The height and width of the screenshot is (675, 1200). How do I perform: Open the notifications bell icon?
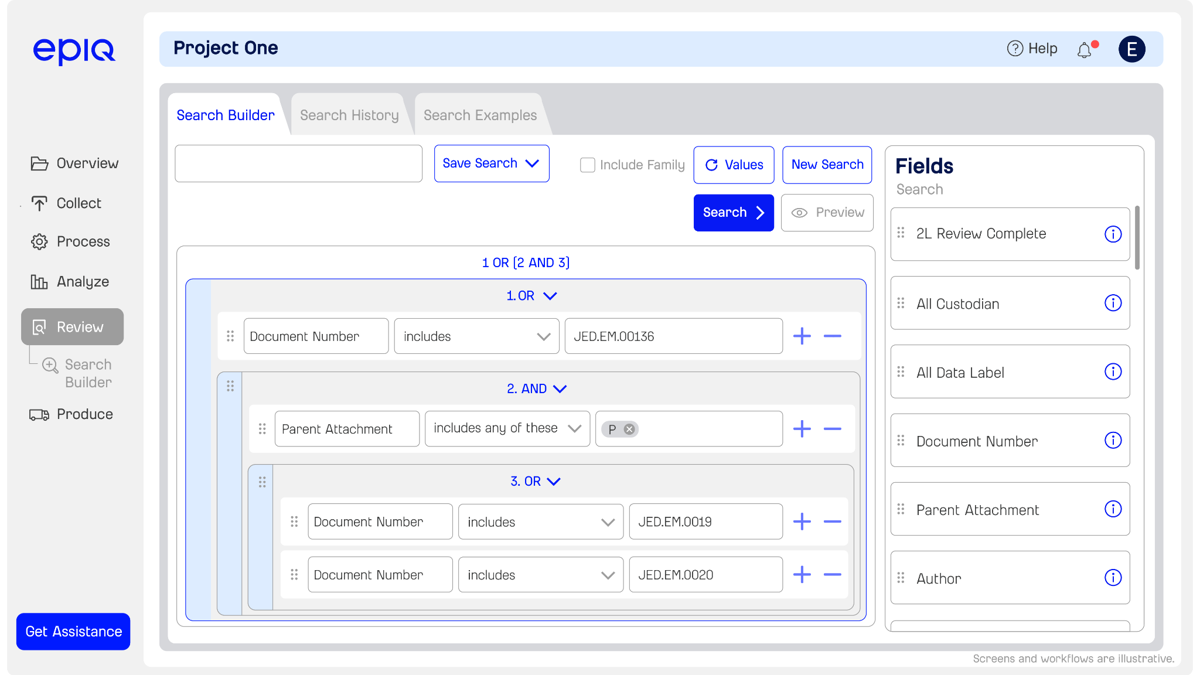(x=1086, y=49)
